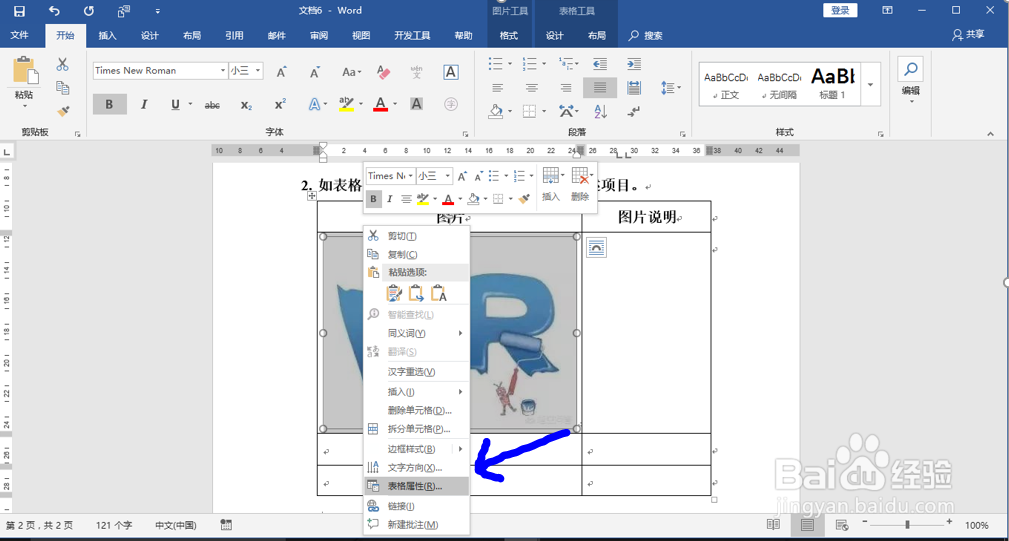Toggle character shading A icon

click(416, 104)
